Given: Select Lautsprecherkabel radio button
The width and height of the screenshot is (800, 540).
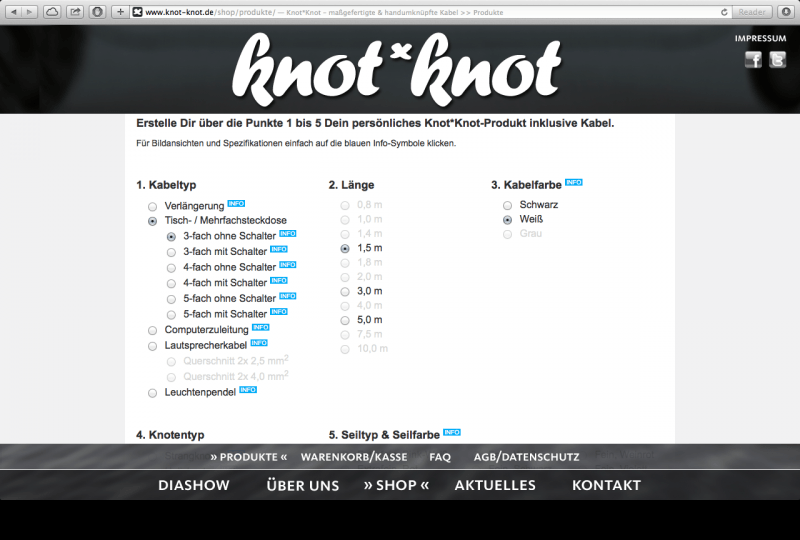Looking at the screenshot, I should pyautogui.click(x=153, y=347).
